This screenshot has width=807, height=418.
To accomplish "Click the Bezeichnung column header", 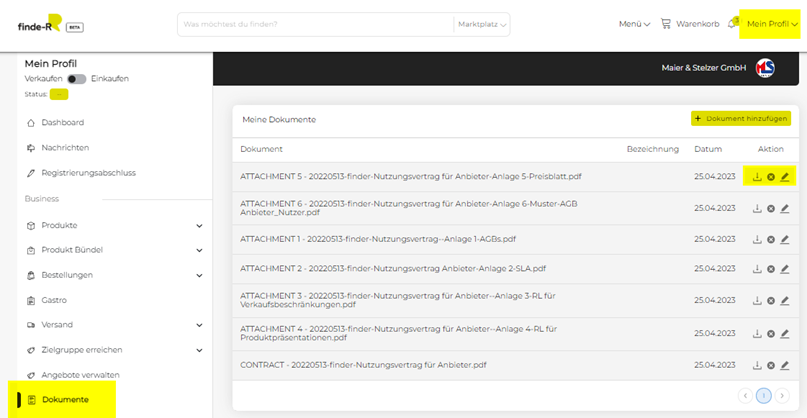I will coord(653,149).
